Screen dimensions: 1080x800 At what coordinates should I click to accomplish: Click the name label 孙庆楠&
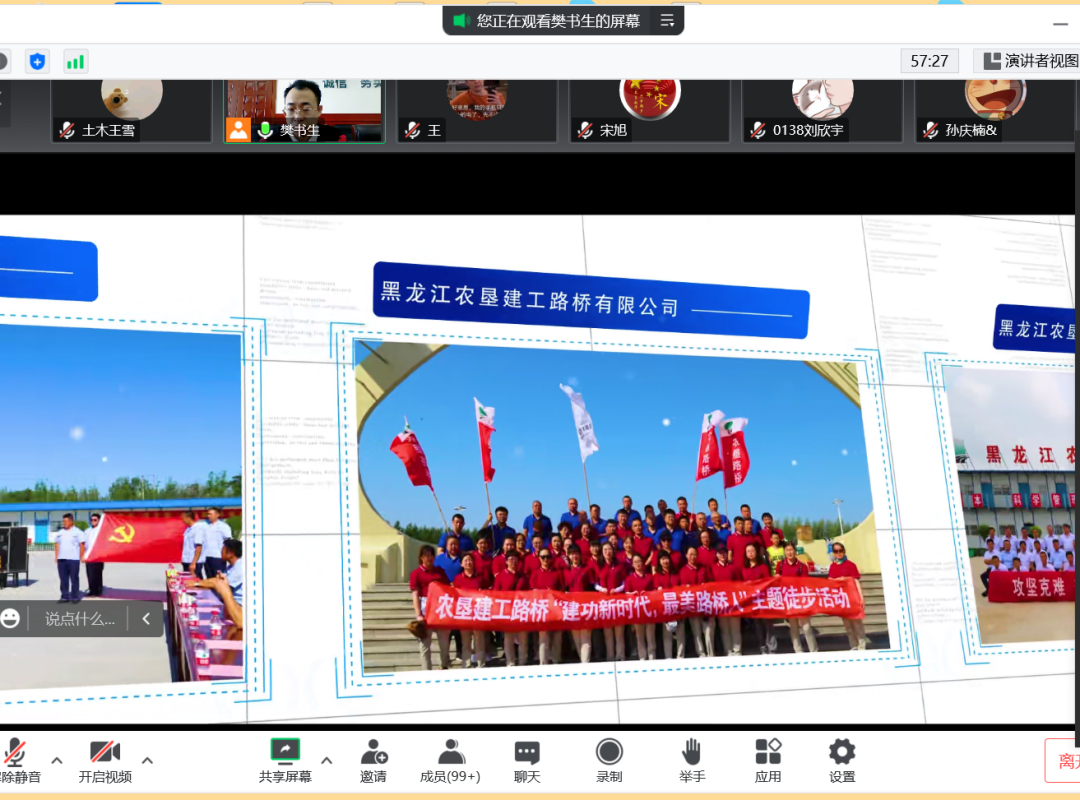coord(971,130)
